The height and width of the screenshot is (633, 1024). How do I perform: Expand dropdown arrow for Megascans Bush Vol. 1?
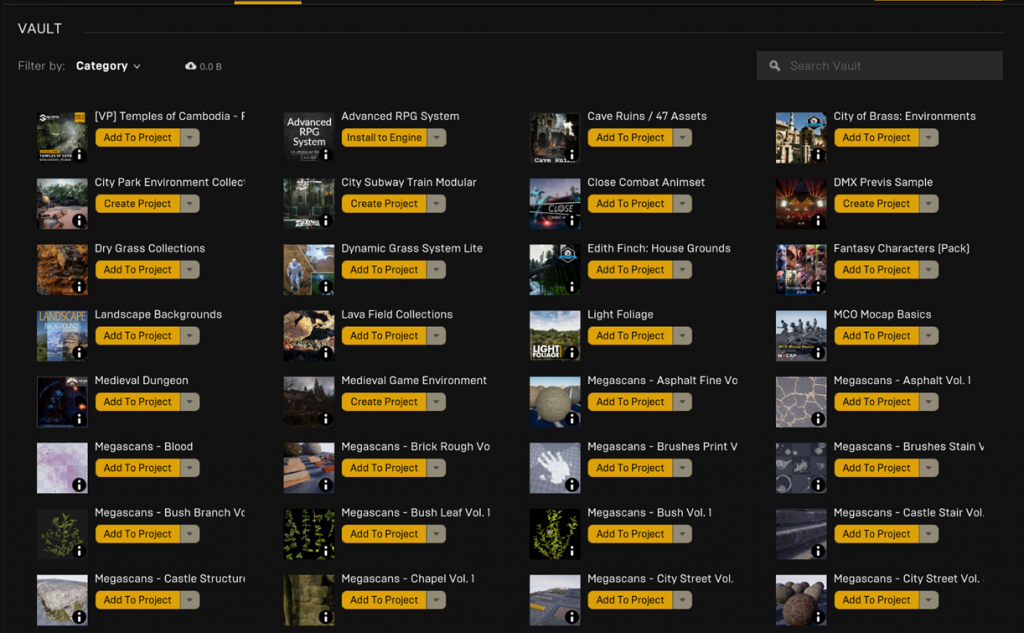pyautogui.click(x=682, y=534)
